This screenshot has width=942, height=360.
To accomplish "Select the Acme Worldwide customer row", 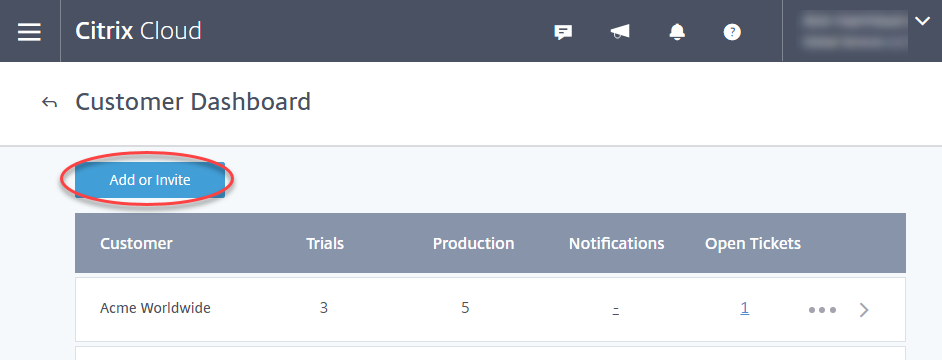I will click(x=490, y=309).
